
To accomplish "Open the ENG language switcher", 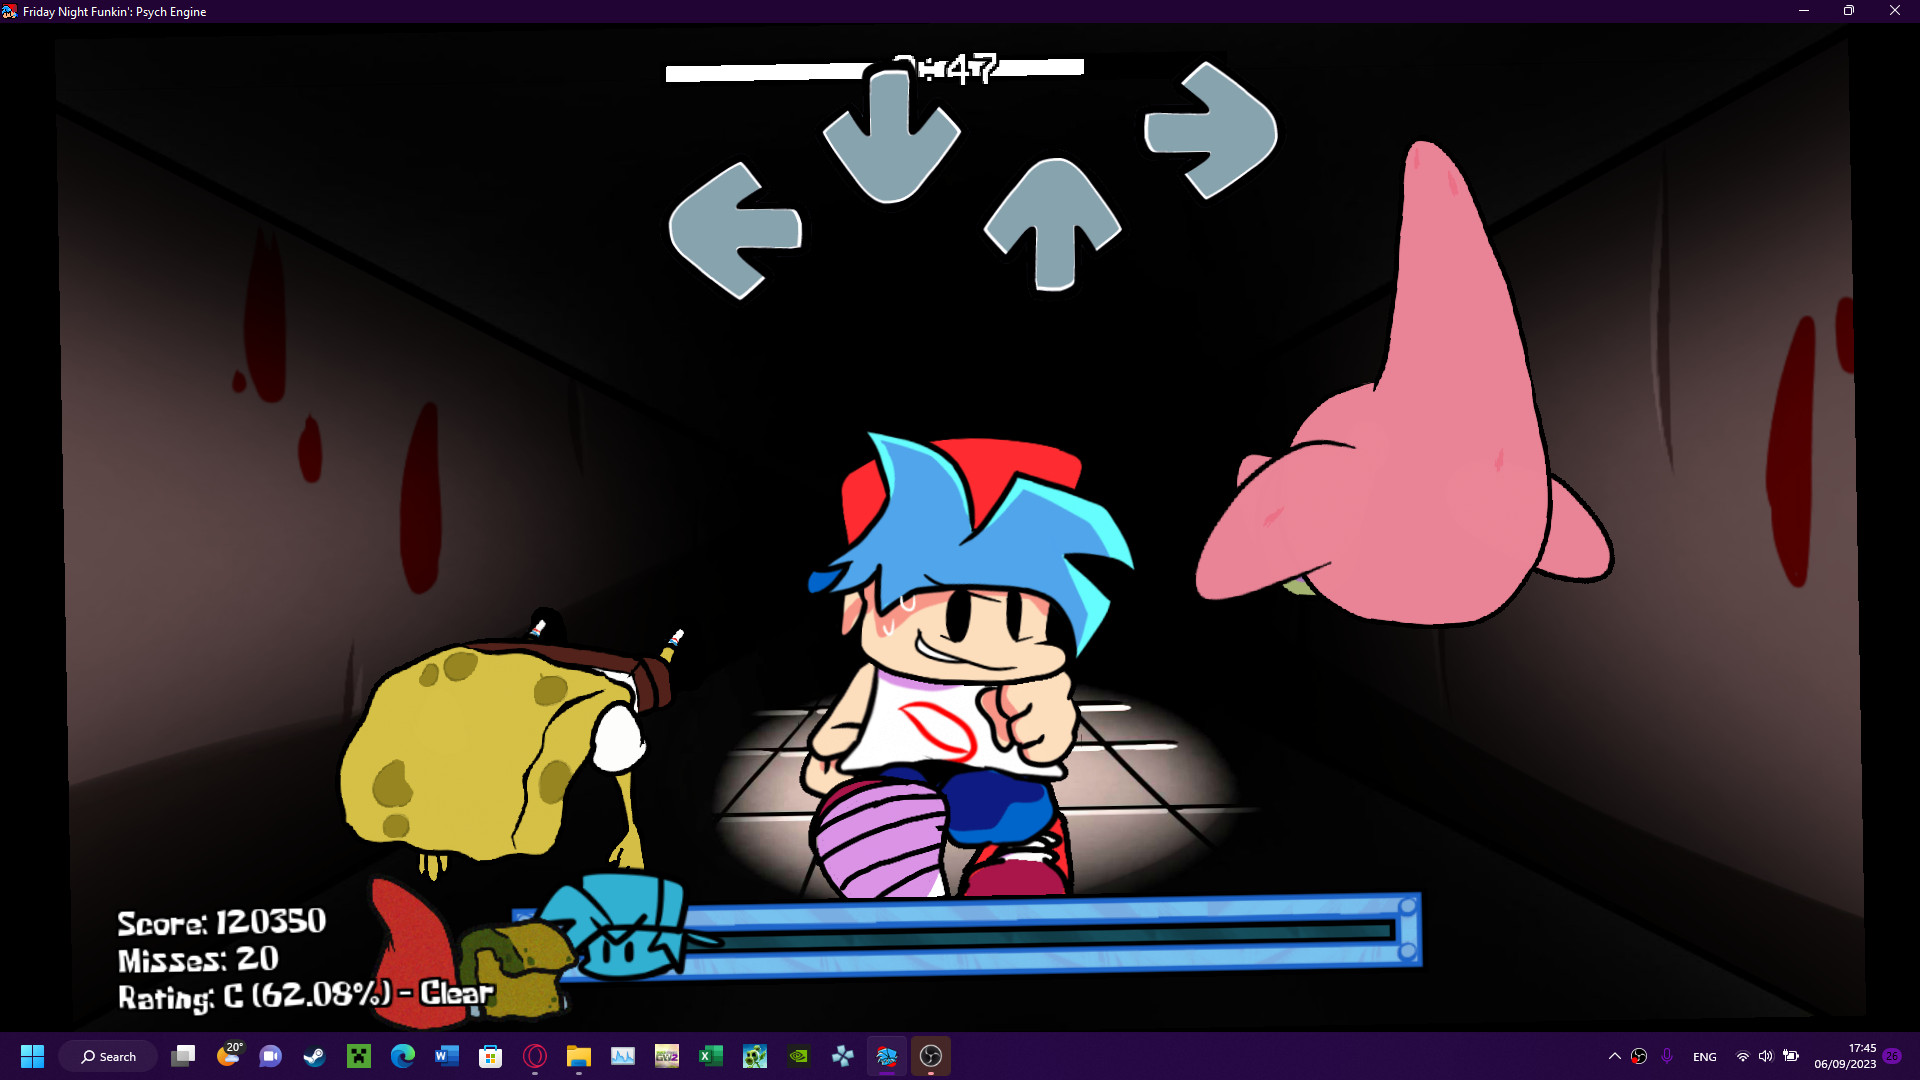I will pyautogui.click(x=1704, y=1056).
